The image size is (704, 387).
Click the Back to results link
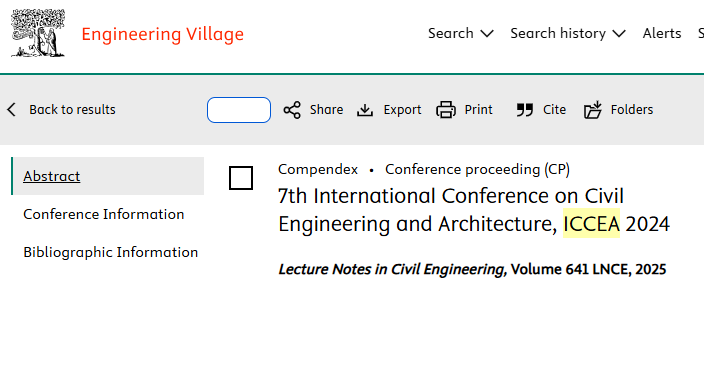pyautogui.click(x=72, y=110)
